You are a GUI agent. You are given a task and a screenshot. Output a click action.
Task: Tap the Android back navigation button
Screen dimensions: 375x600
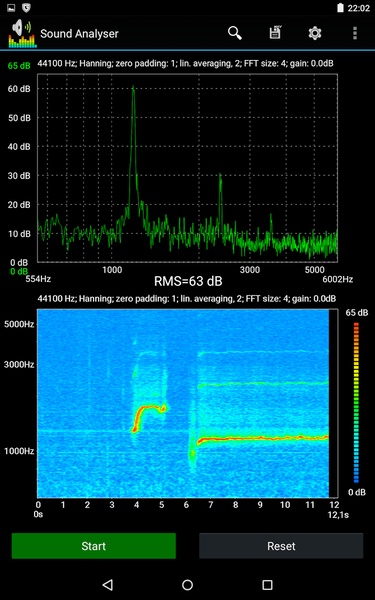pos(108,584)
